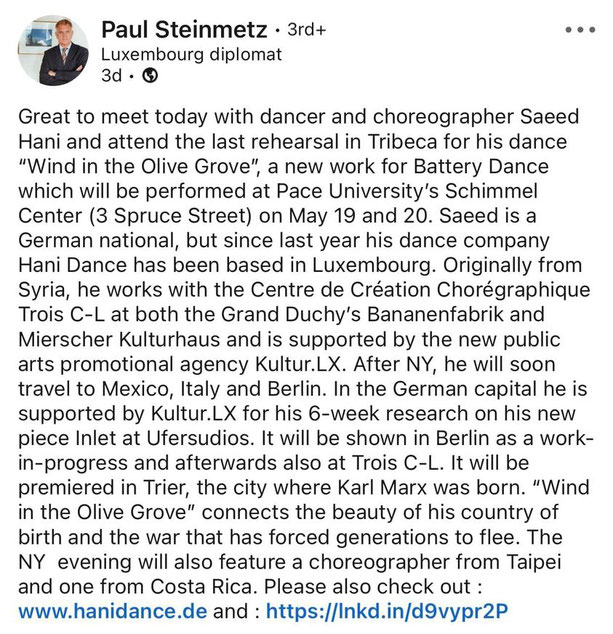Click the globe public visibility icon
The image size is (613, 634).
tap(150, 75)
